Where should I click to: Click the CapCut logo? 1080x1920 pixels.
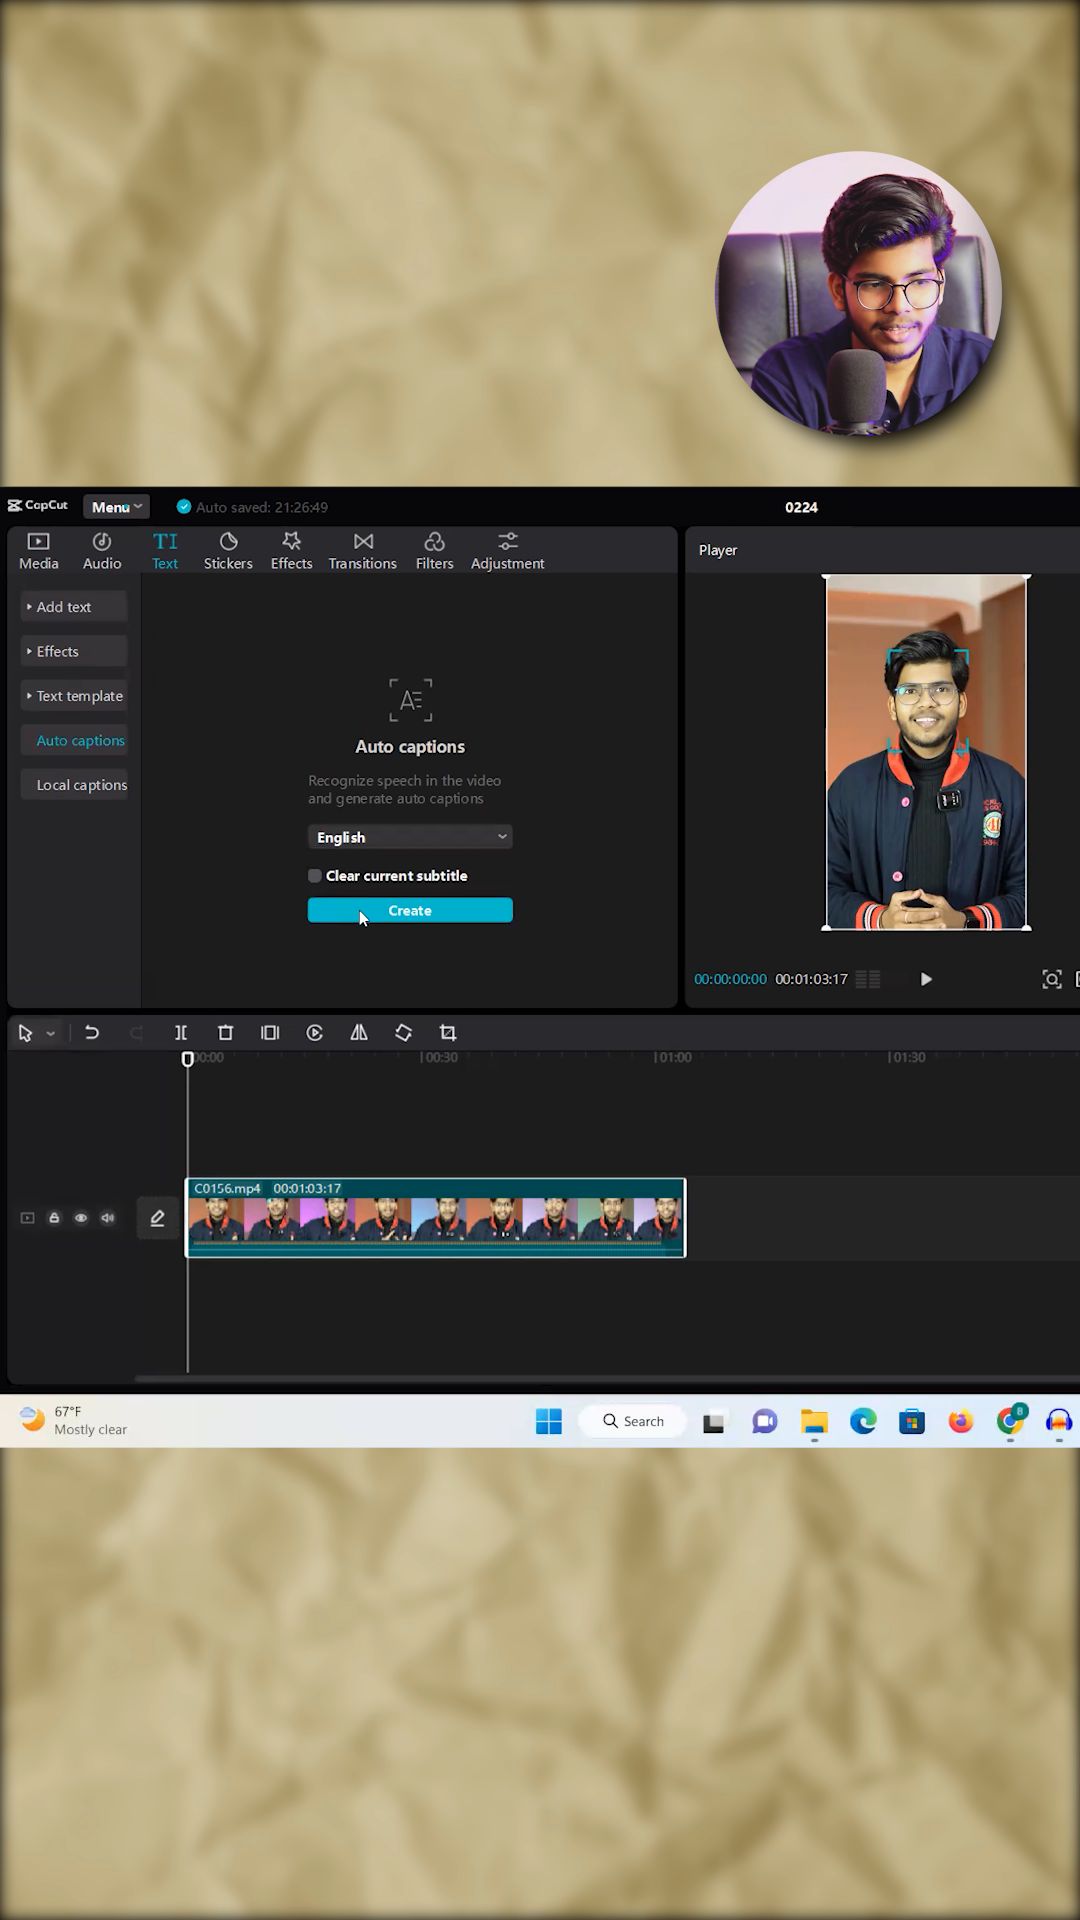pos(38,506)
